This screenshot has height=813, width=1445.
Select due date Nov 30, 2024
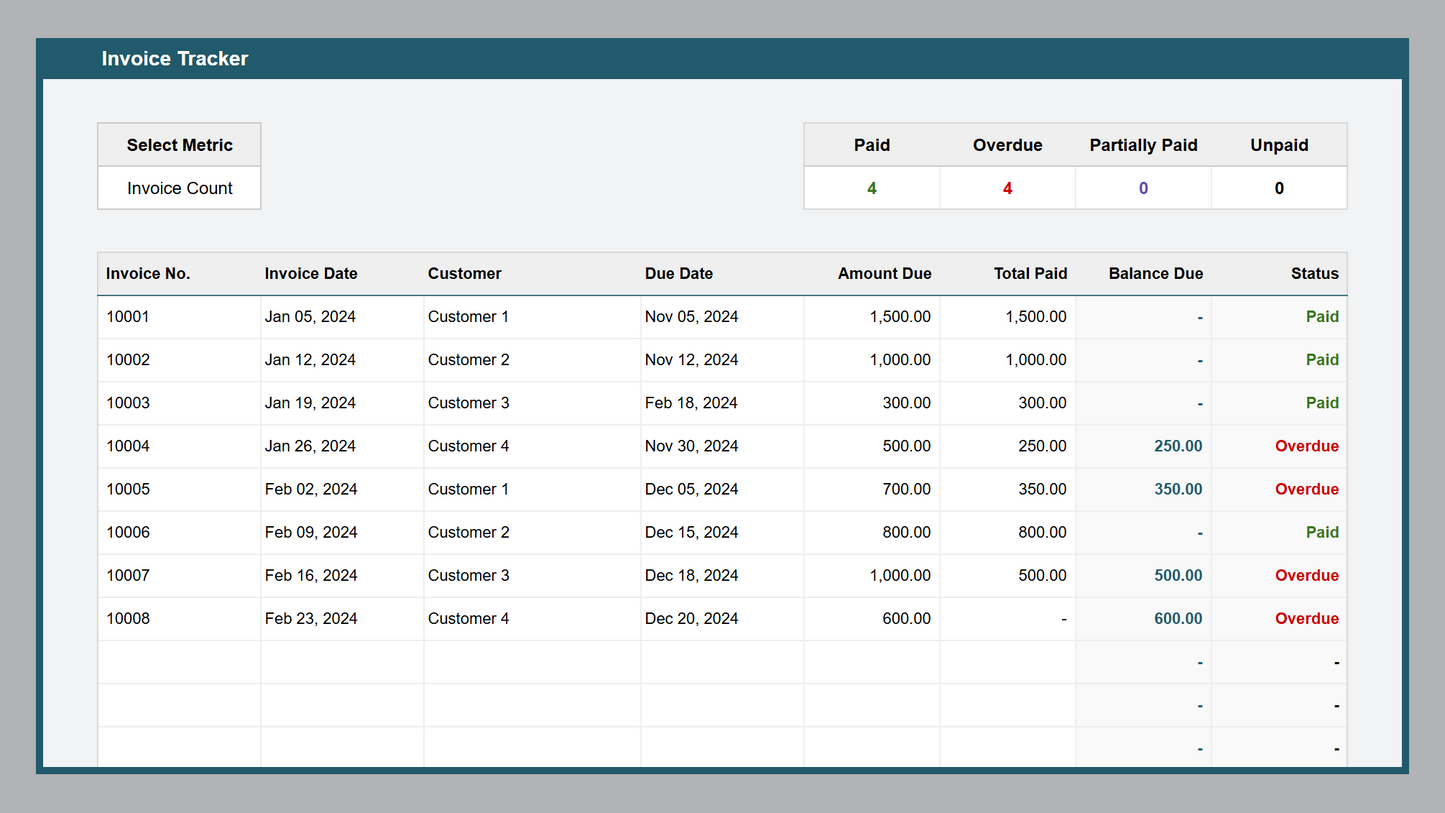[691, 446]
